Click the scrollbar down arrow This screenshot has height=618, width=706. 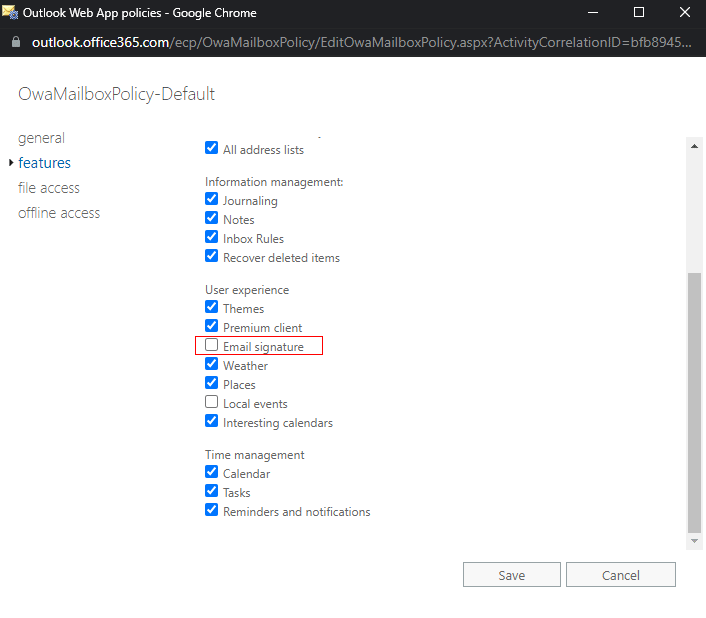(x=694, y=540)
